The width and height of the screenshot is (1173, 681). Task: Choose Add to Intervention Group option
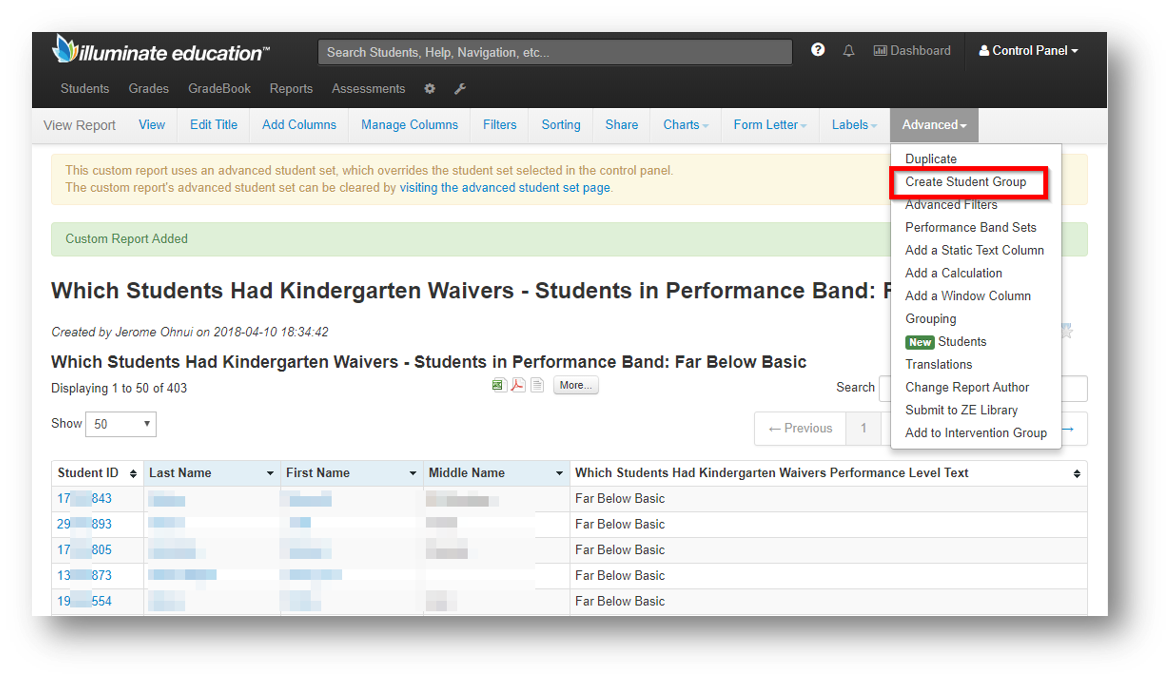(x=975, y=433)
